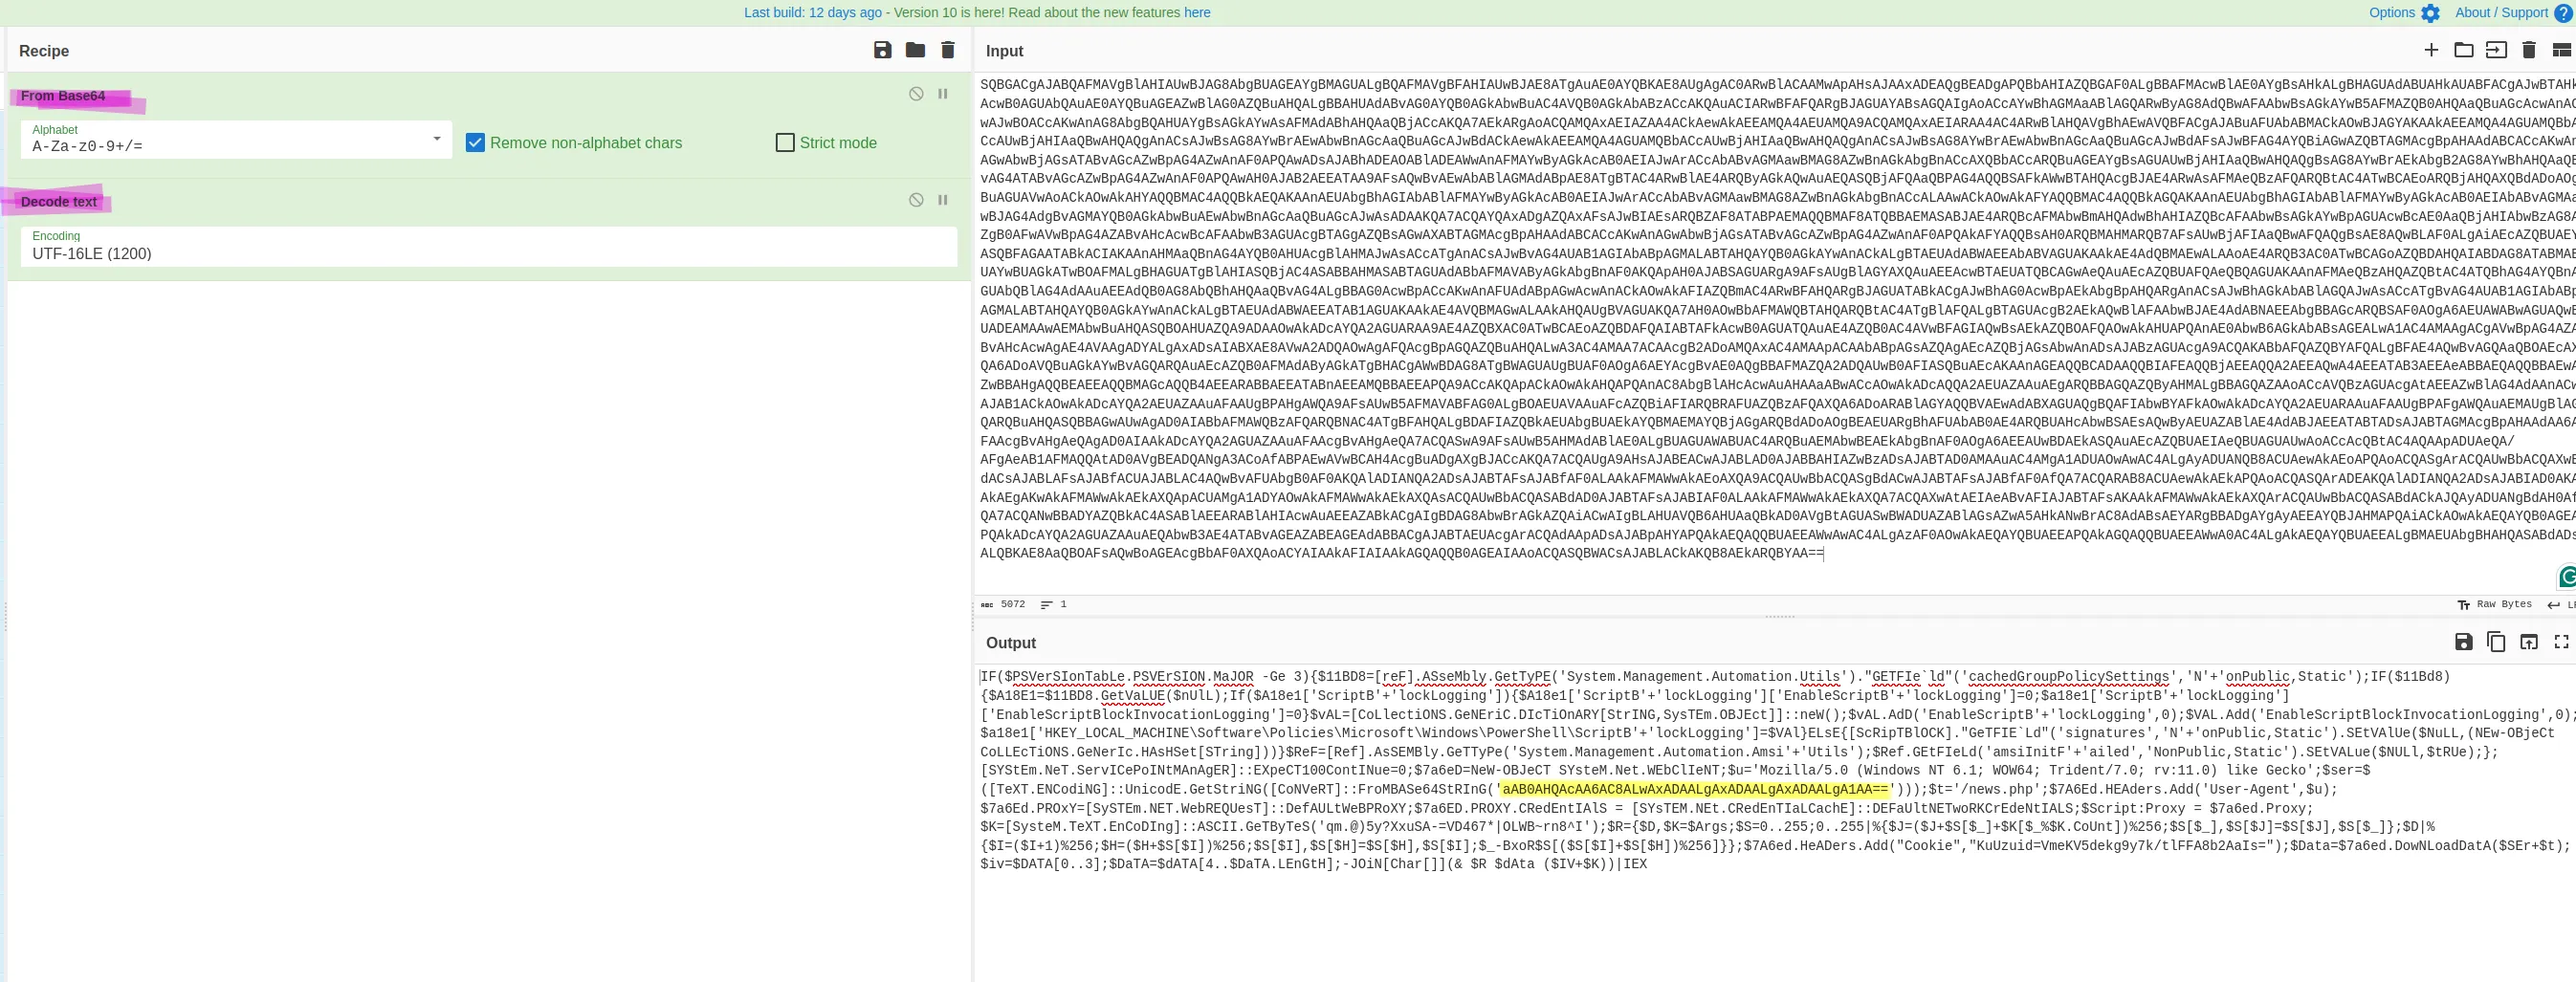Clear the entire recipe with trash icon
The width and height of the screenshot is (2576, 982).
[945, 49]
